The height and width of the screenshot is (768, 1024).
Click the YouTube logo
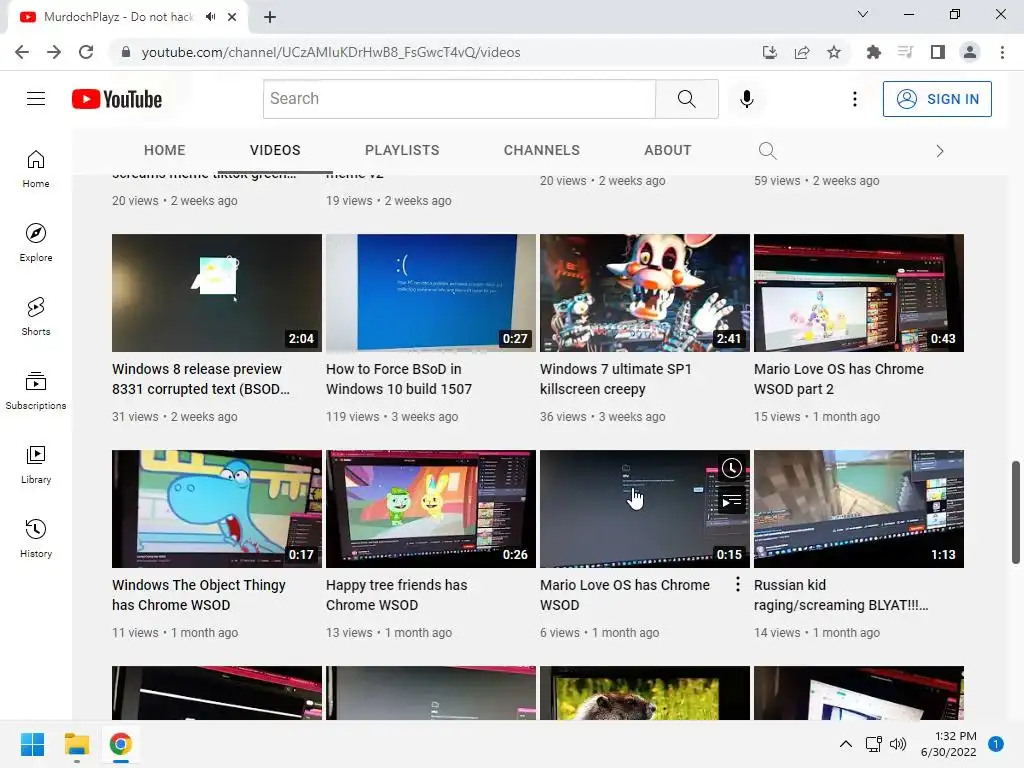[117, 99]
